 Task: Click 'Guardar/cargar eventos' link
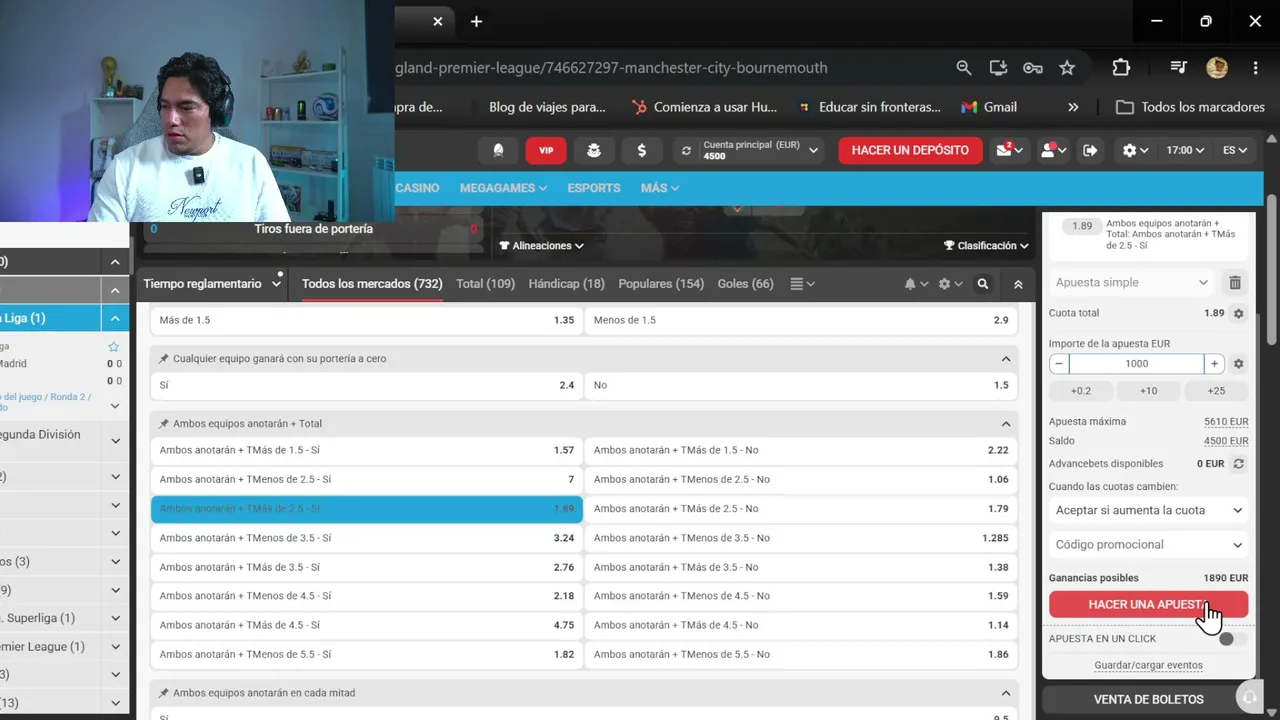(1148, 666)
